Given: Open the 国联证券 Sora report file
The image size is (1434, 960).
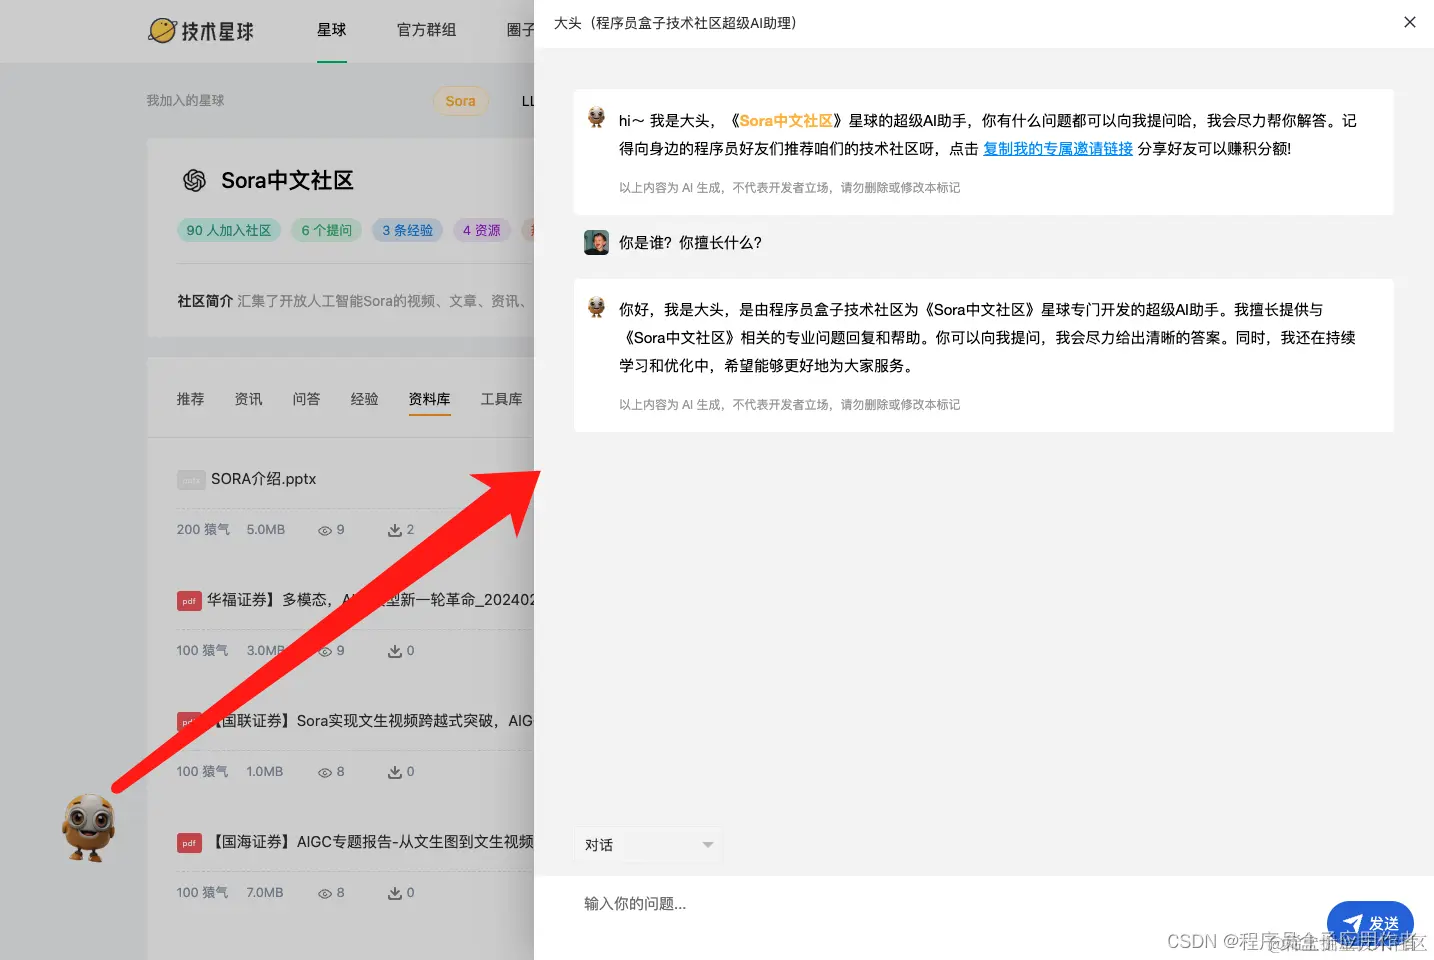Looking at the screenshot, I should (x=373, y=721).
